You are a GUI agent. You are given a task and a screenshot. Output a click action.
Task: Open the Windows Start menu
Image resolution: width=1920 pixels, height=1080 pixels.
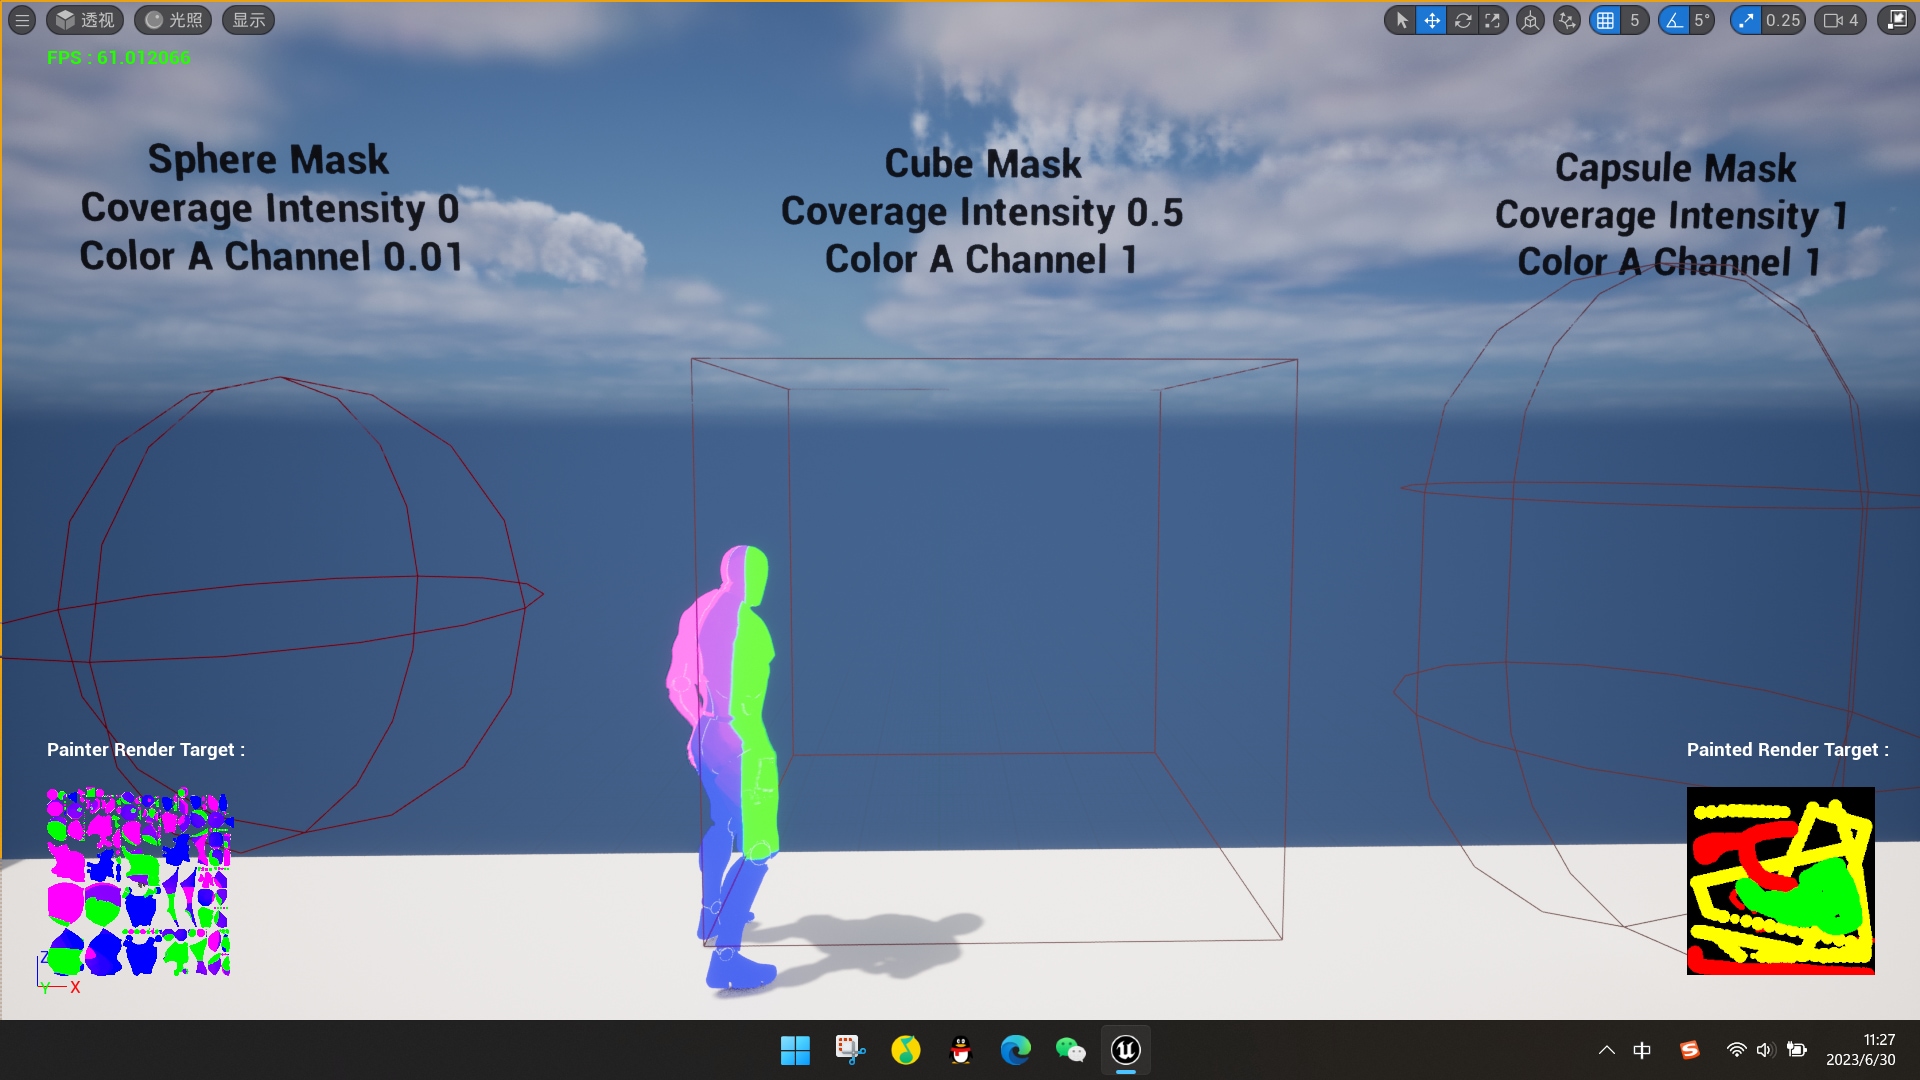tap(795, 1050)
